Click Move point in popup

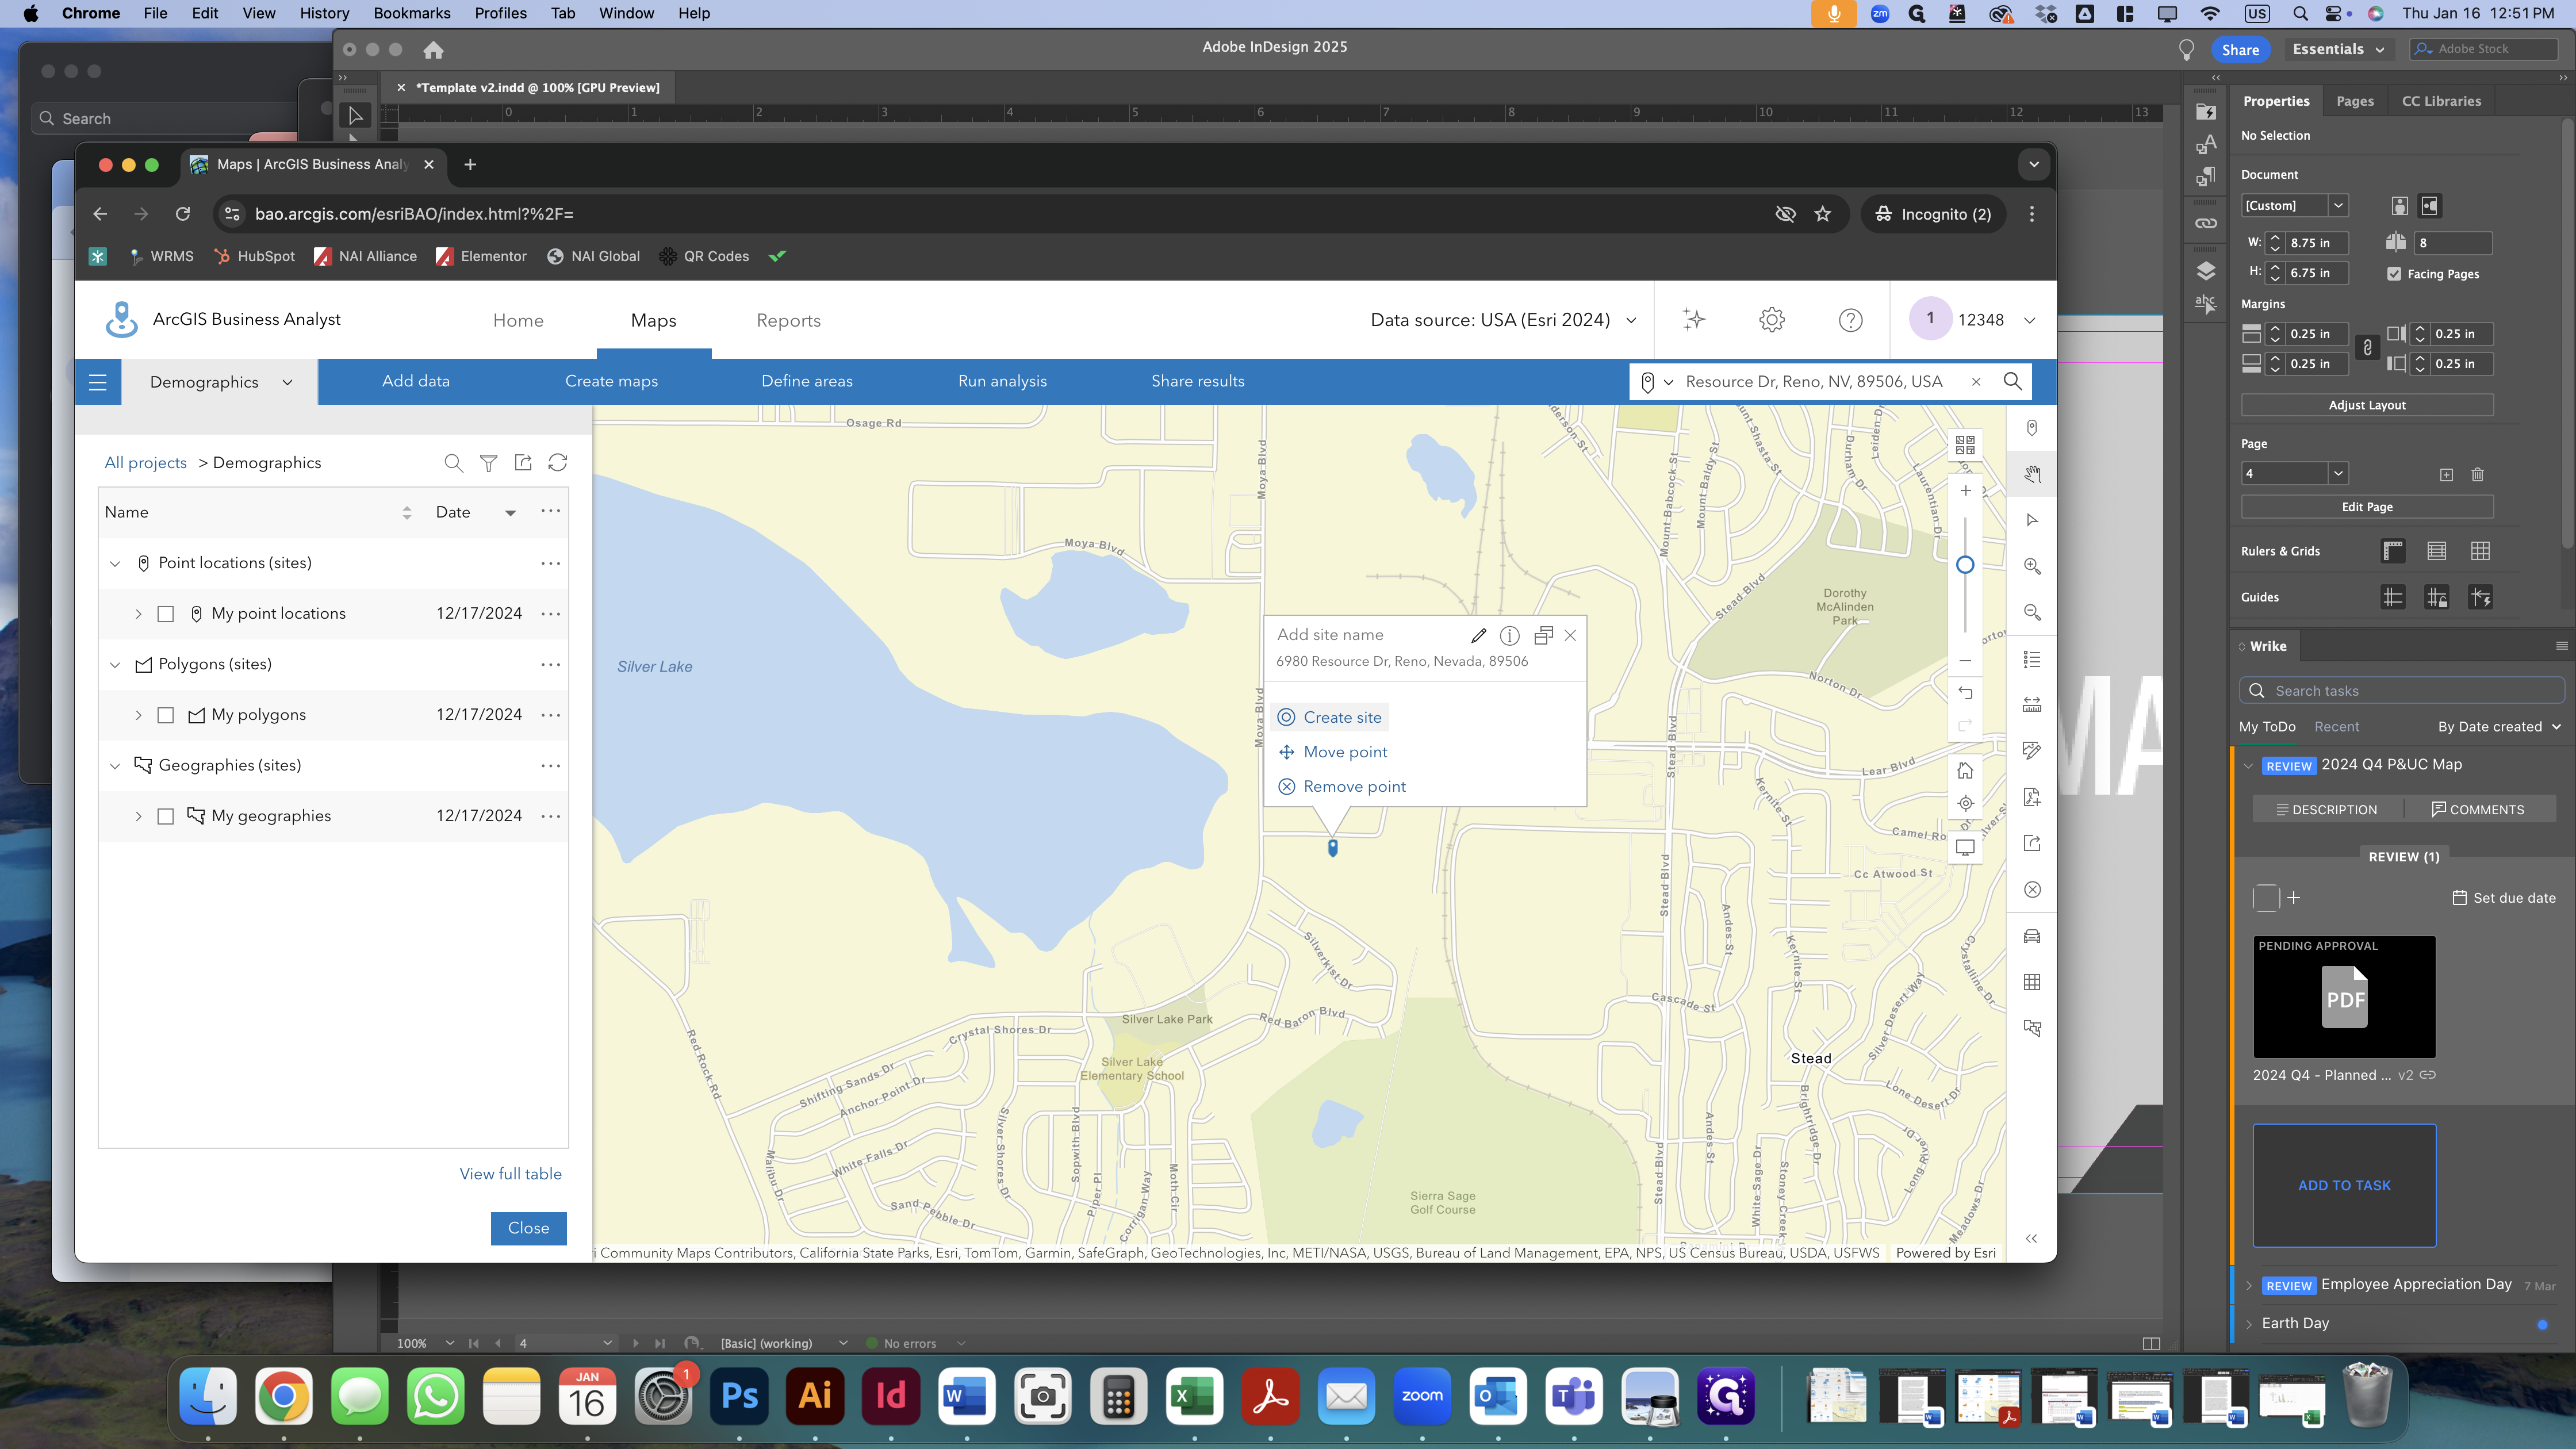point(1333,752)
